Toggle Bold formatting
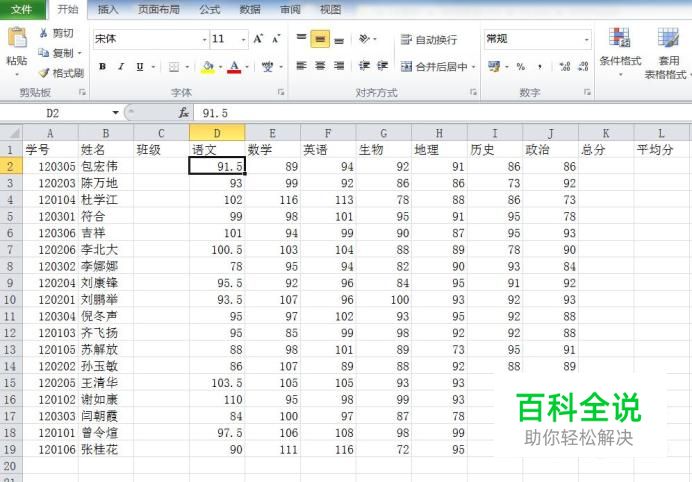Viewport: 692px width, 482px height. click(x=102, y=67)
